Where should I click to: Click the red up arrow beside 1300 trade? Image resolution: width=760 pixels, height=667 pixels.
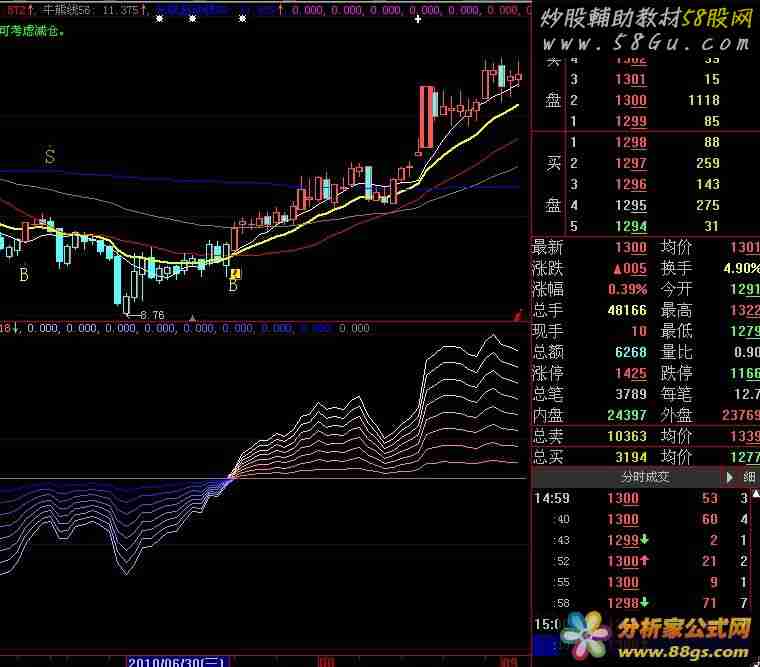[645, 561]
